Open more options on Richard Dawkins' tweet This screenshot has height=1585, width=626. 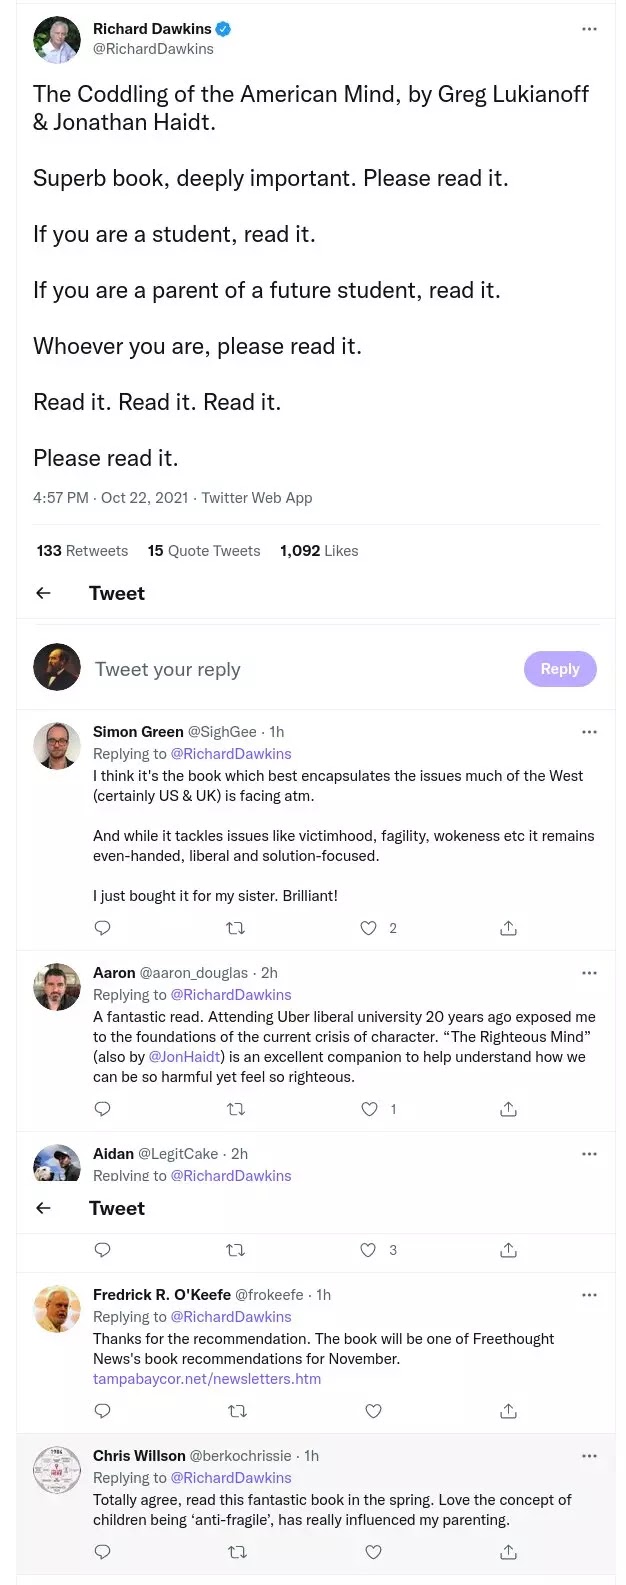589,29
